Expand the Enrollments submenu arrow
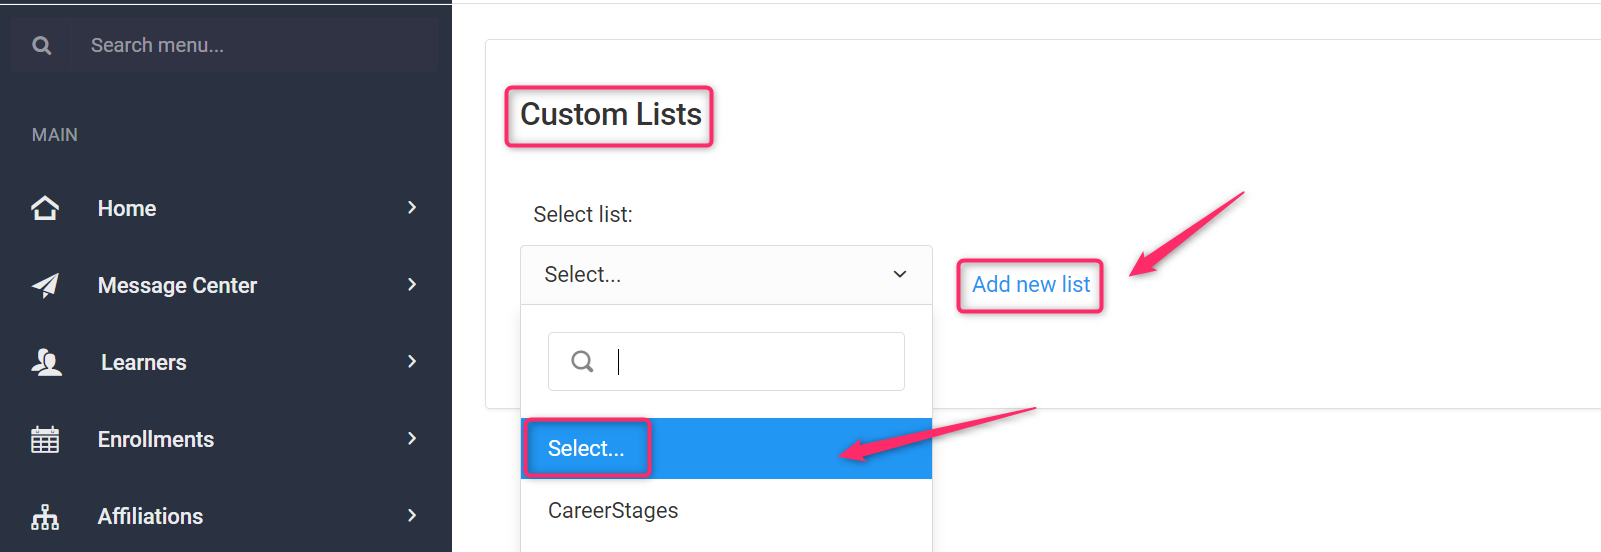Image resolution: width=1601 pixels, height=552 pixels. (x=412, y=438)
